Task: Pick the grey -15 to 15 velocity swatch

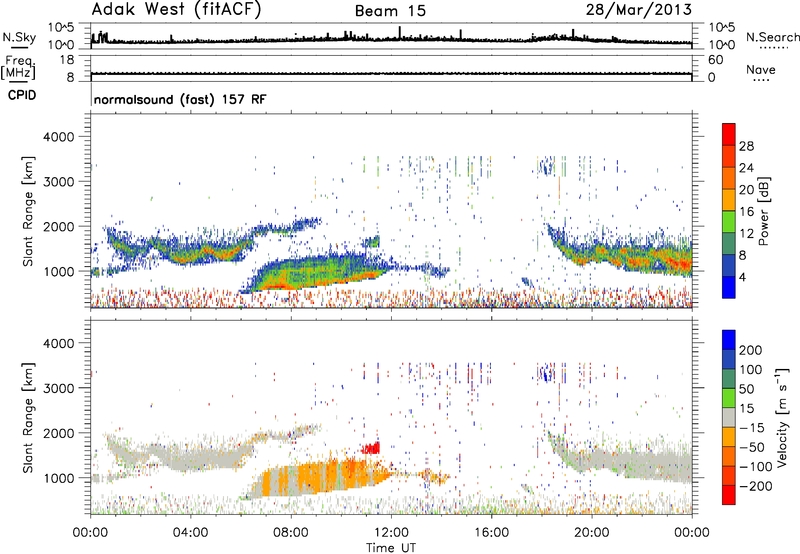Action: click(729, 418)
